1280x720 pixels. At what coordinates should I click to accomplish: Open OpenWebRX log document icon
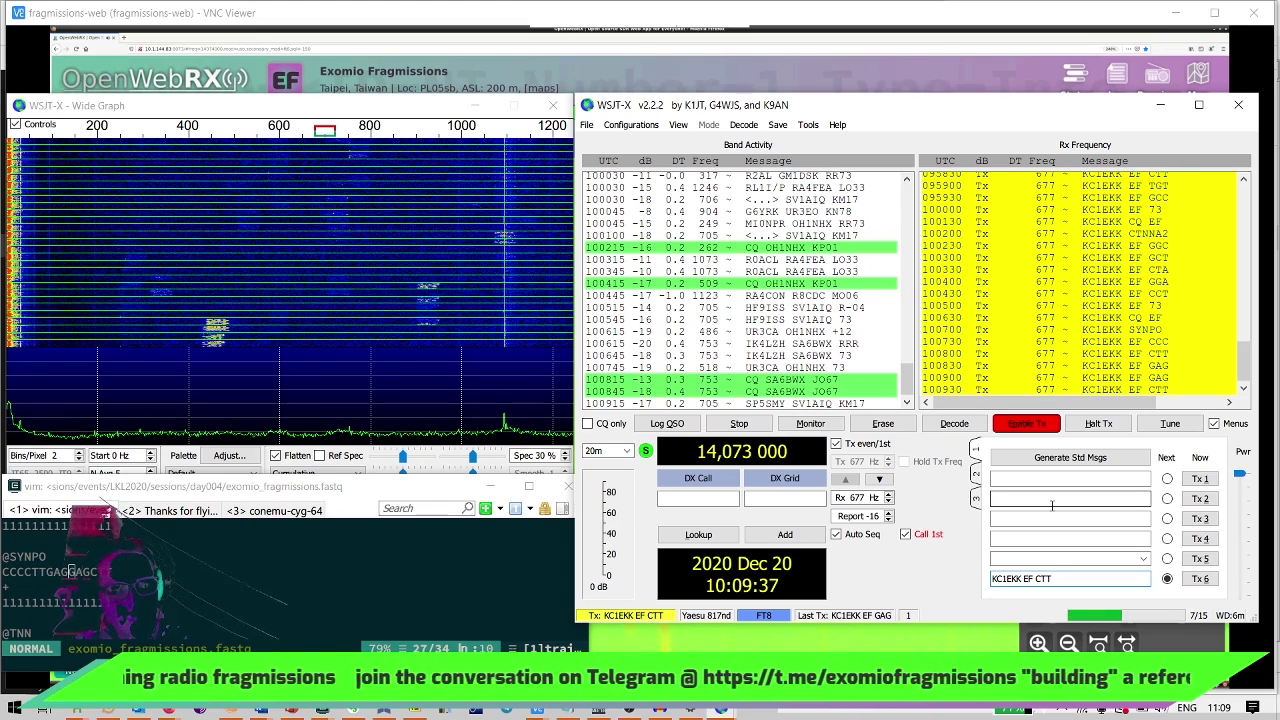[x=1117, y=75]
